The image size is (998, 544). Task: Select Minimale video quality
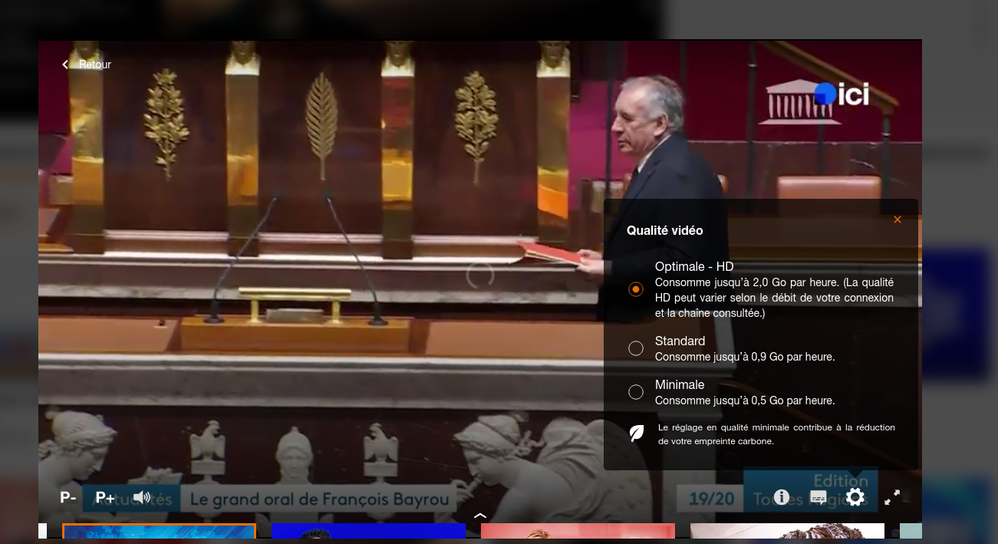(x=636, y=392)
